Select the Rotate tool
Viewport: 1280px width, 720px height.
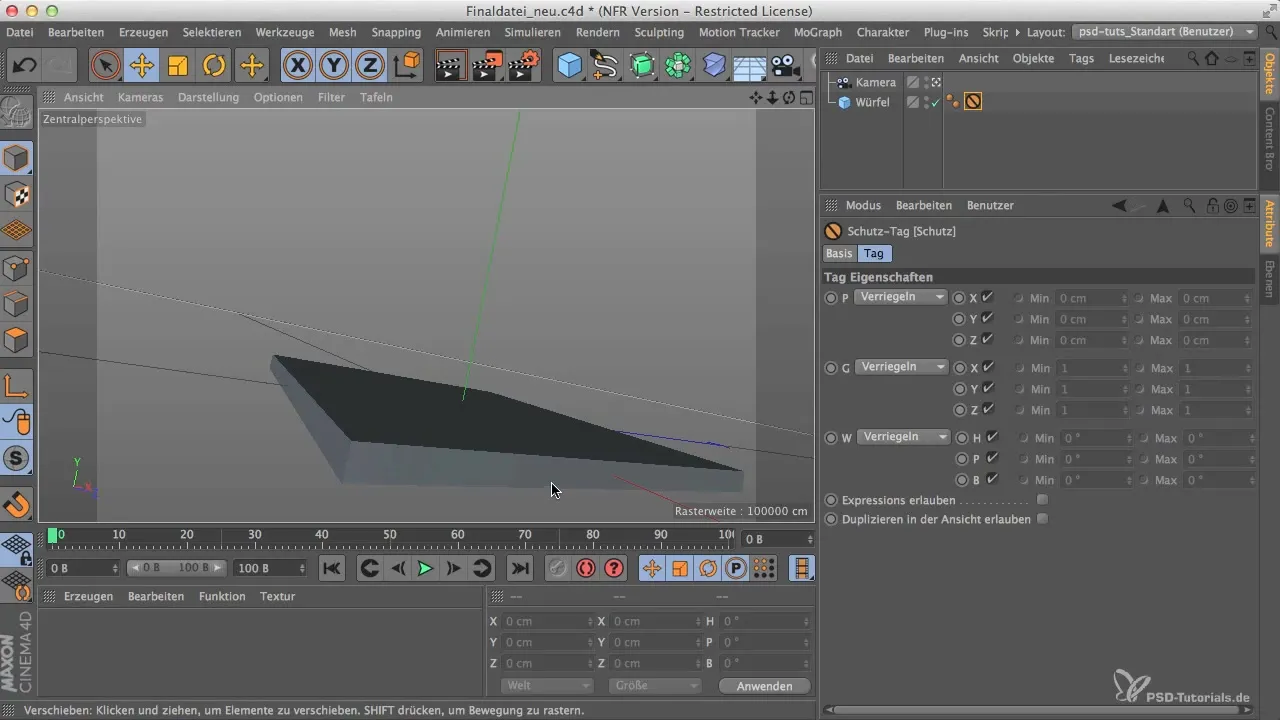(x=214, y=66)
